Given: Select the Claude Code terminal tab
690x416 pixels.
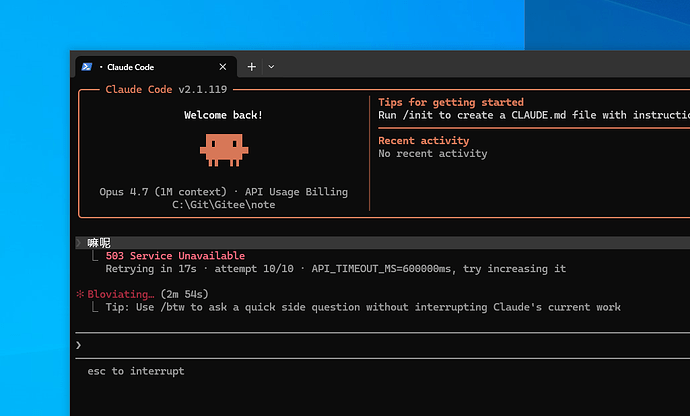Looking at the screenshot, I should (x=156, y=67).
